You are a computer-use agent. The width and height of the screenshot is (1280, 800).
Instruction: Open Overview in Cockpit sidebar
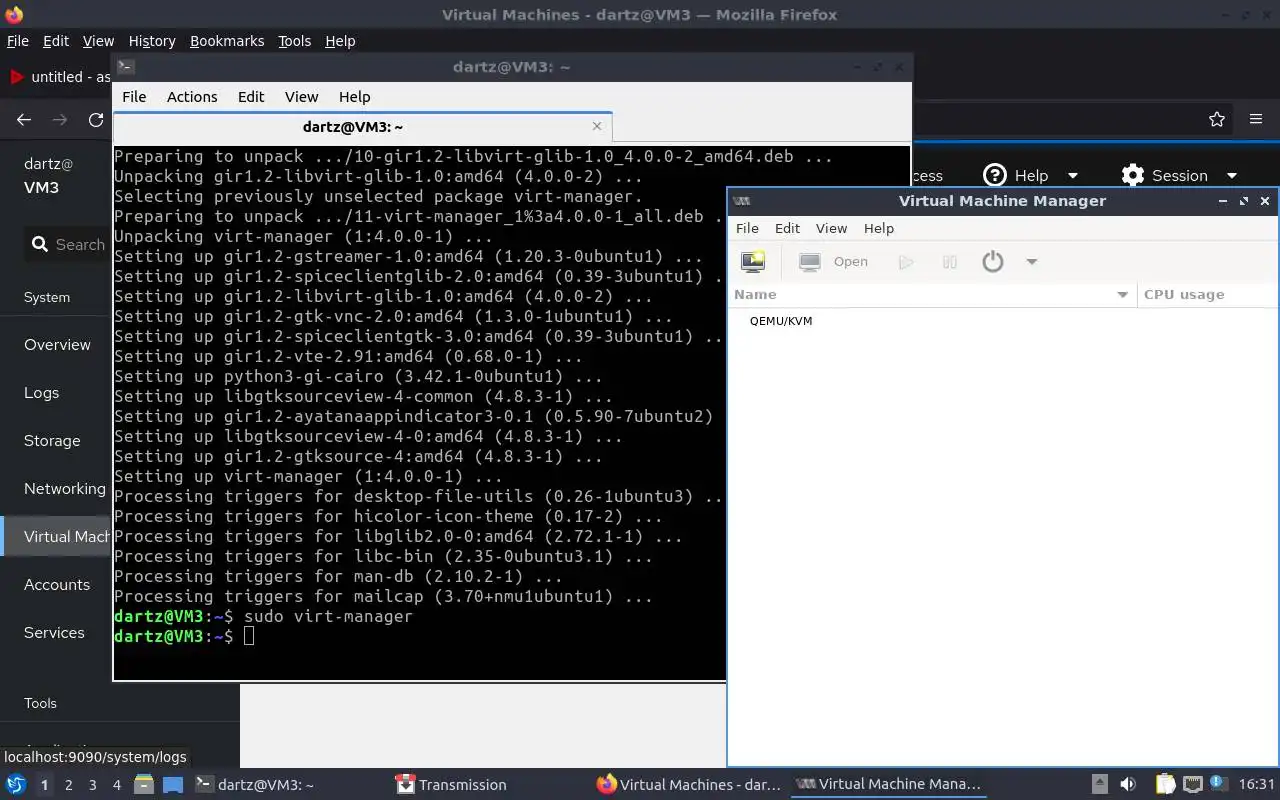(57, 344)
